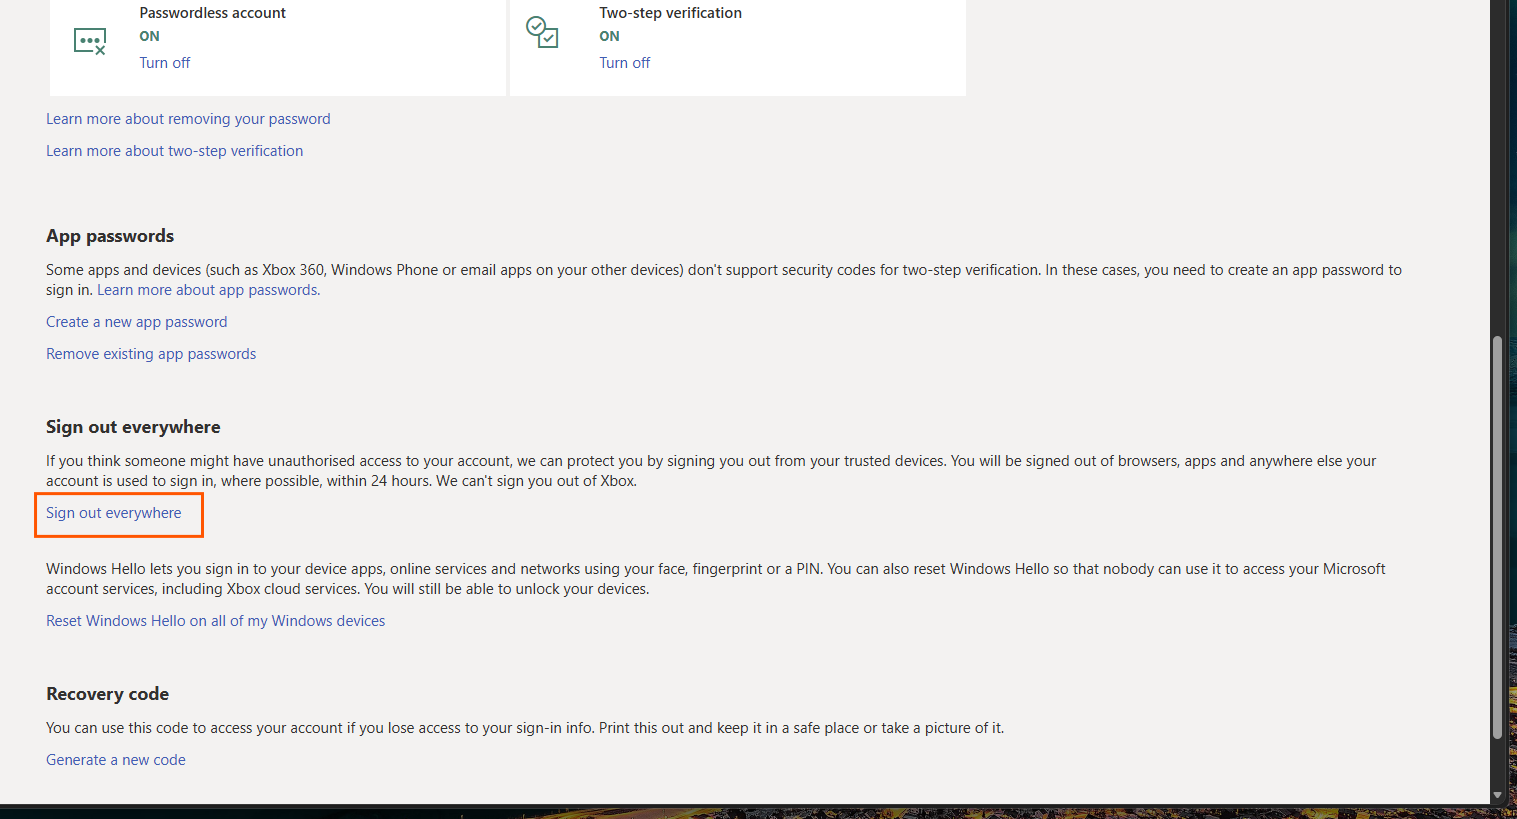
Task: Turn off Passwordless account
Action: click(x=164, y=62)
